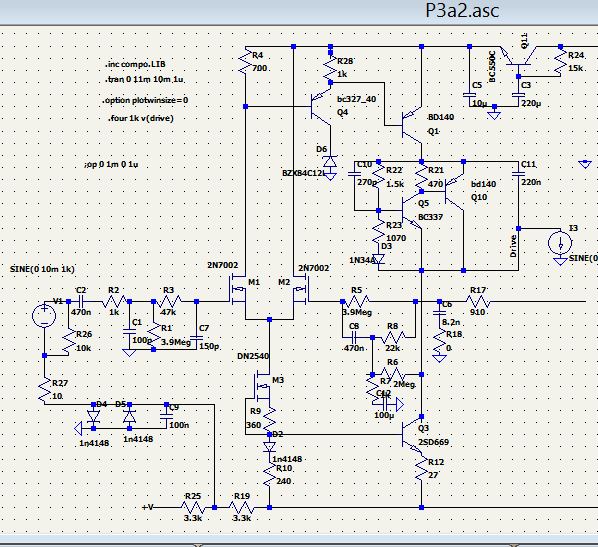Select the M3 DN2540 MOSFET symbol
The image size is (598, 547).
tap(262, 387)
